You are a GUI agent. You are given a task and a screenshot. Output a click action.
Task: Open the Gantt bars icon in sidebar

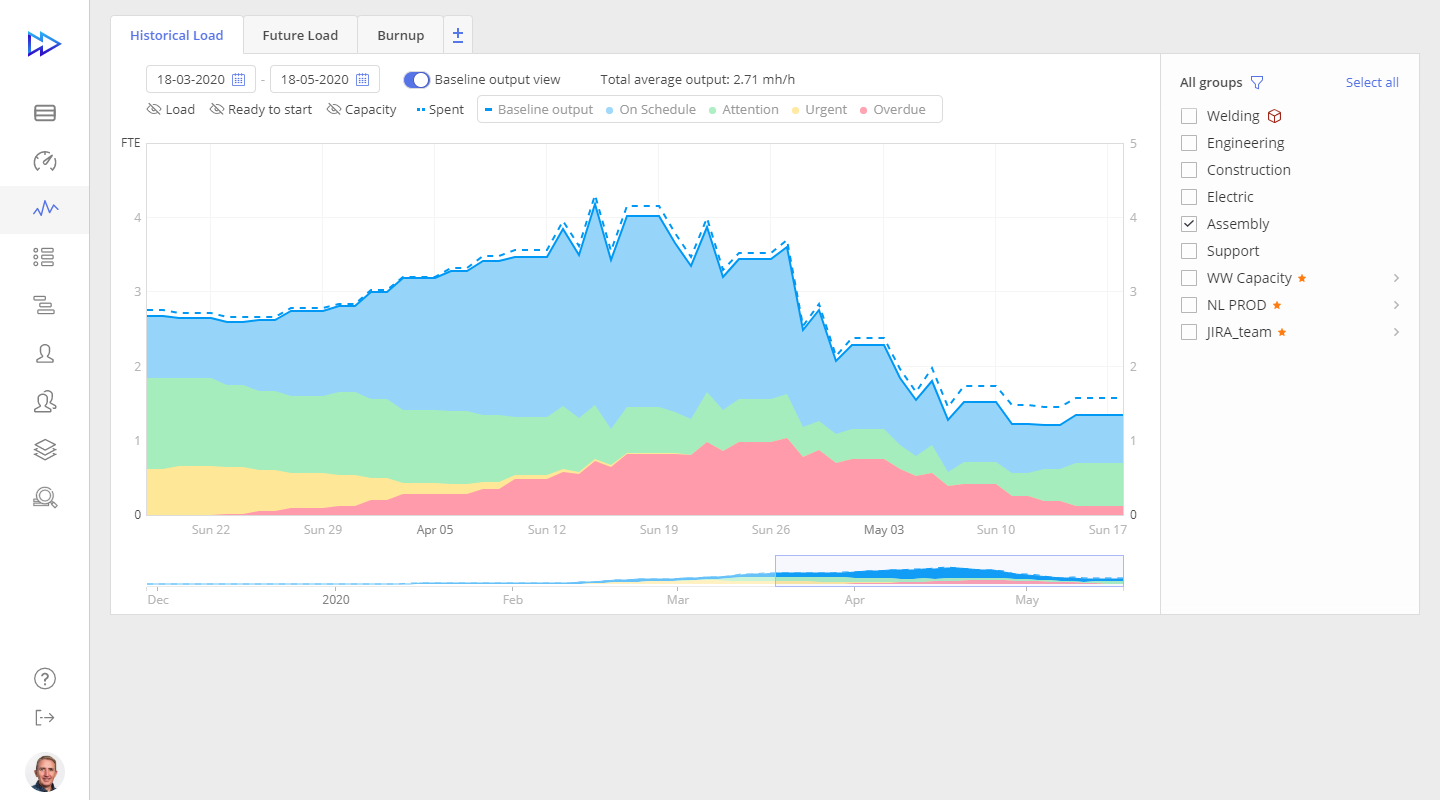pos(45,305)
